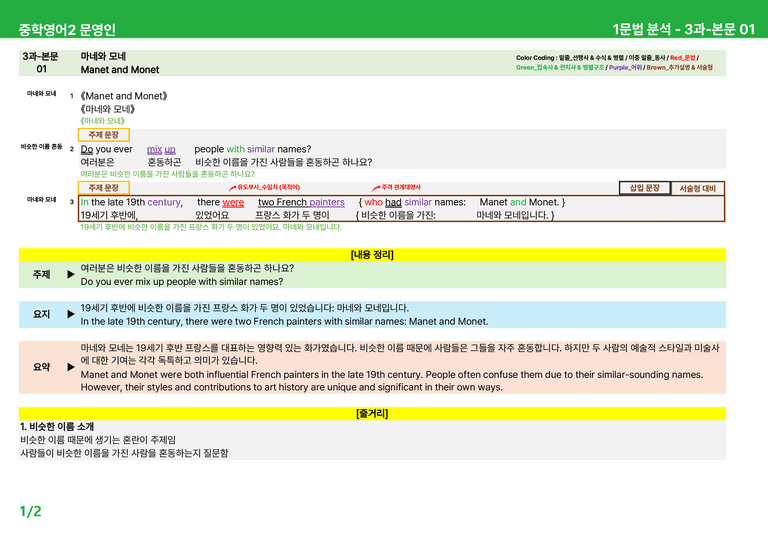
Task: Click the header title 중학영어2 문영인
Action: 67,29
